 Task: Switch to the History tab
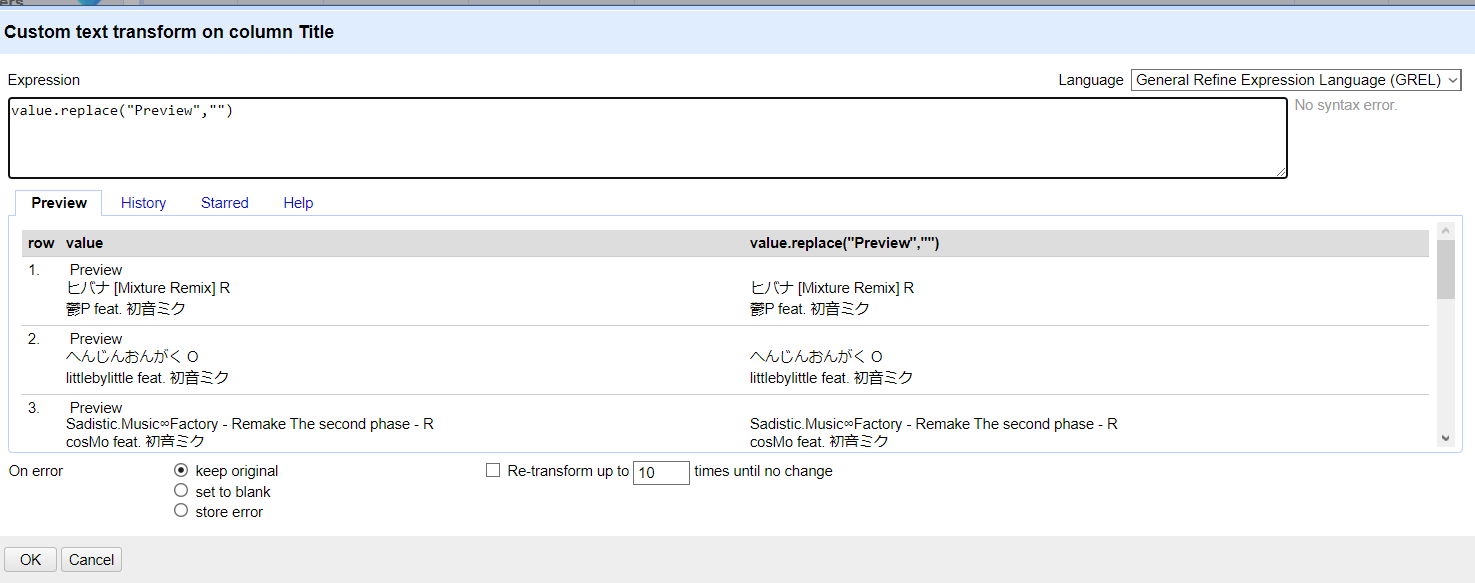coord(143,203)
